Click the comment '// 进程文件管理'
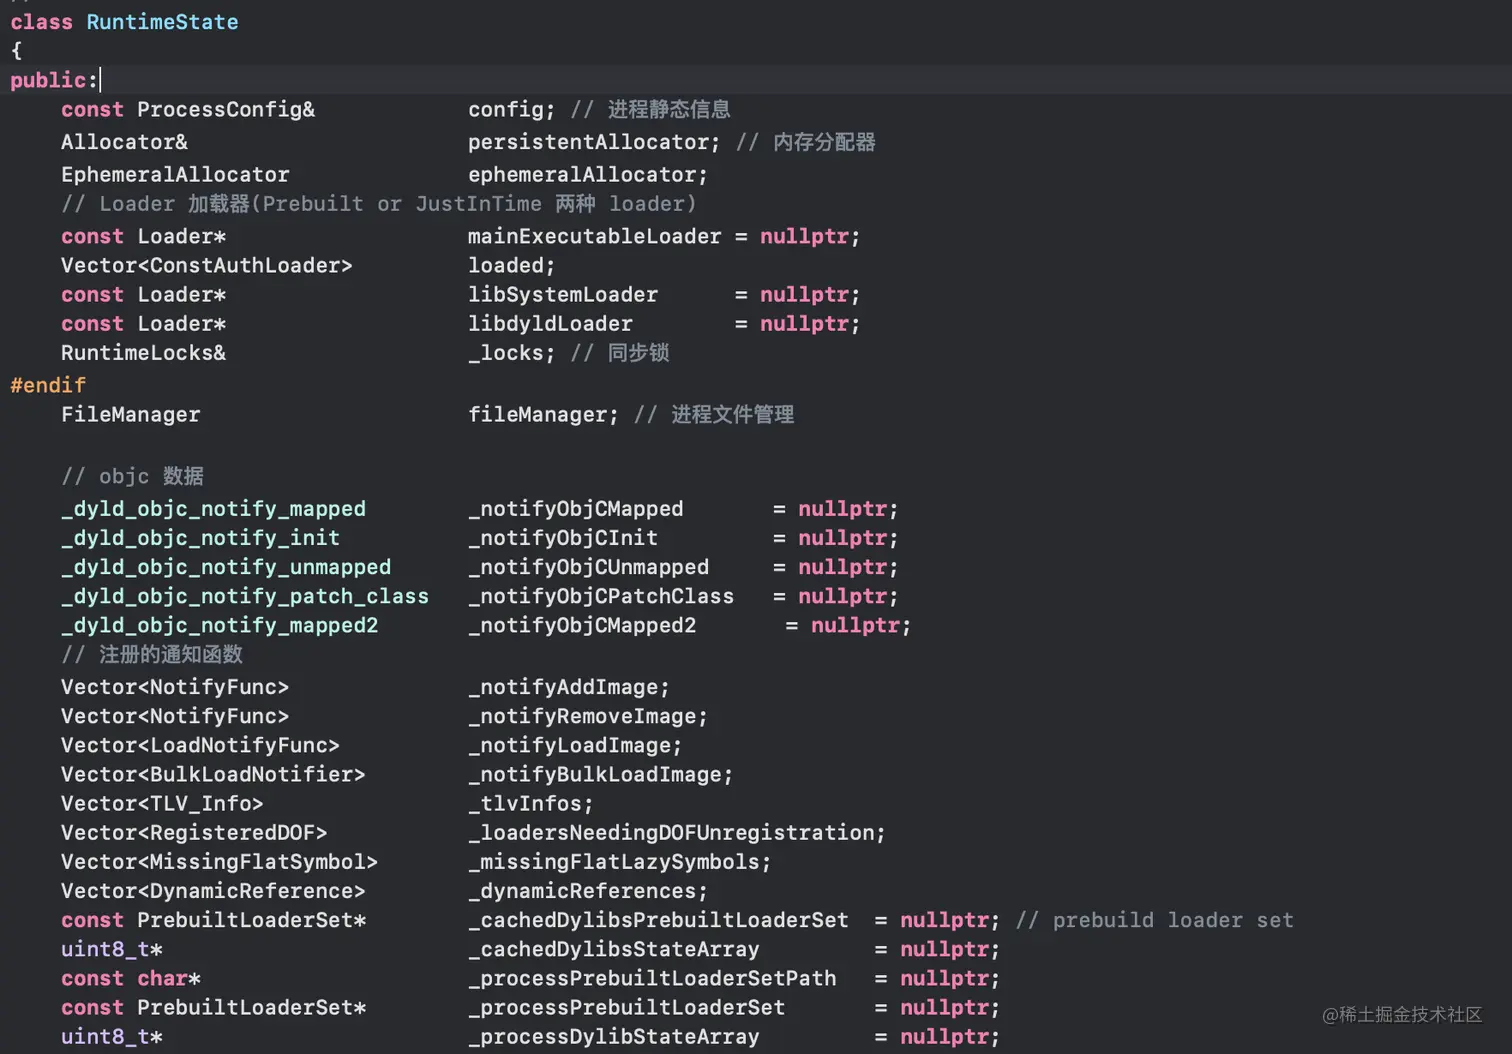This screenshot has height=1054, width=1512. (x=714, y=415)
